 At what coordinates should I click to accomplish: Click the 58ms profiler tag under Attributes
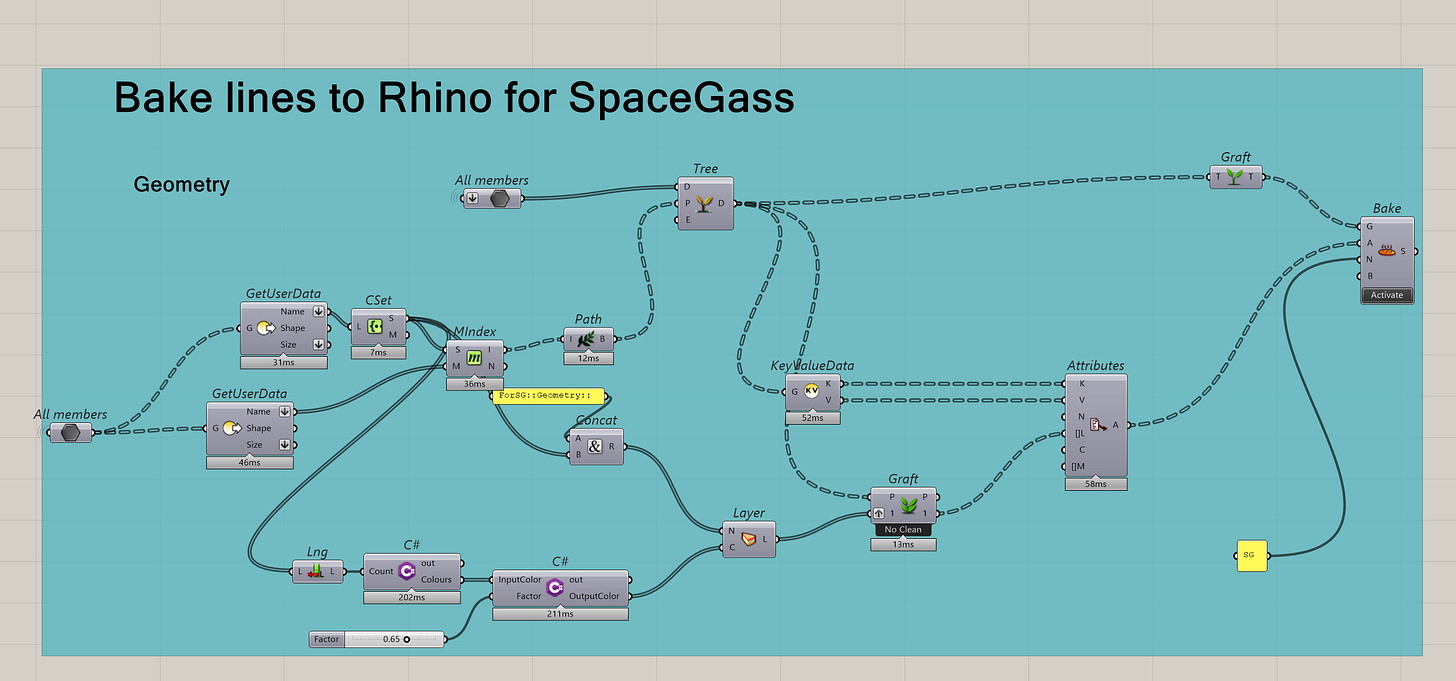coord(1096,484)
